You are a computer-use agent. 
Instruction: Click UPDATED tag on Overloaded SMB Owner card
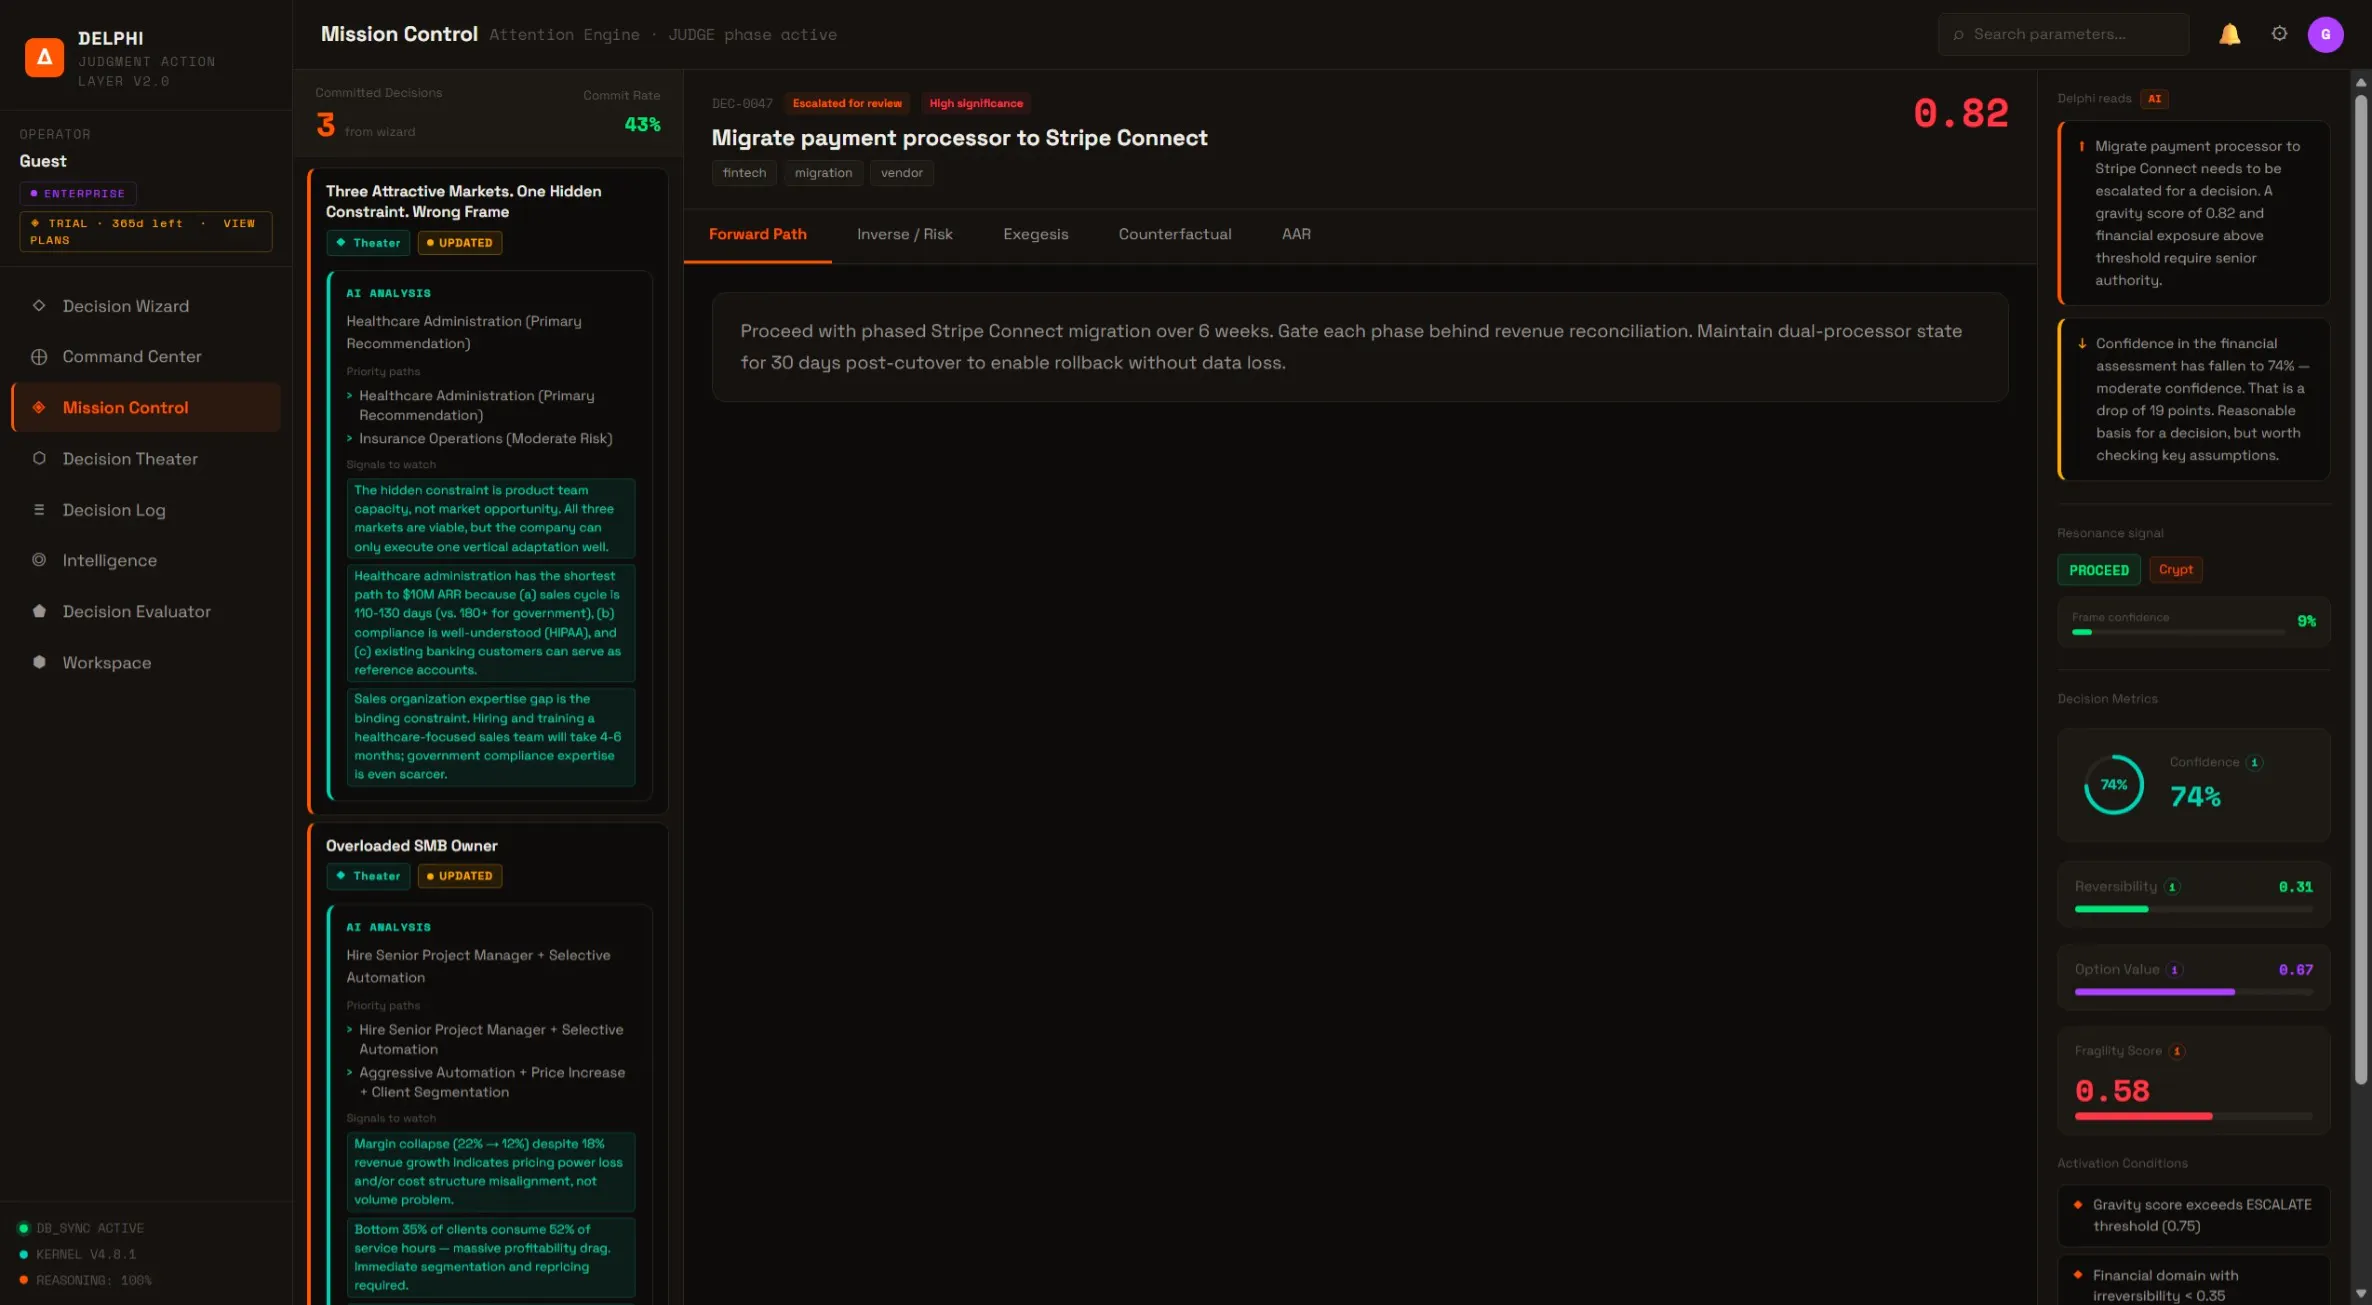[459, 876]
